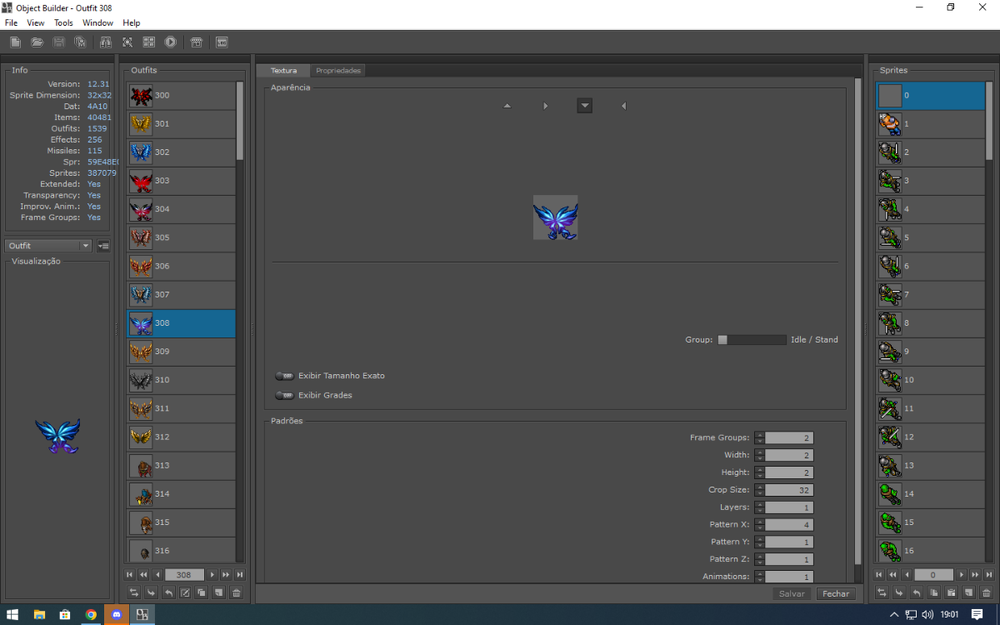The image size is (1000, 625).
Task: Open the Tools menu
Action: [x=63, y=23]
